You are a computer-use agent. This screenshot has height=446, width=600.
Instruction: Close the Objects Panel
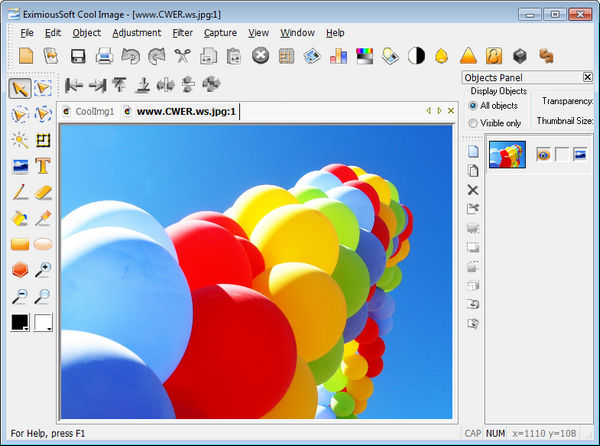587,77
